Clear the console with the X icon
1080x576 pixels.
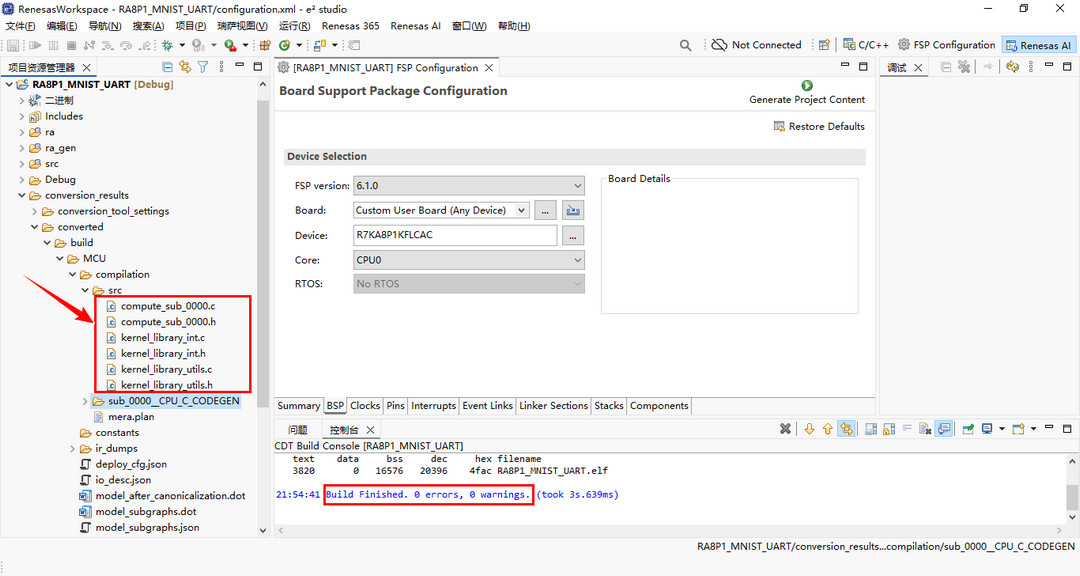(x=785, y=429)
